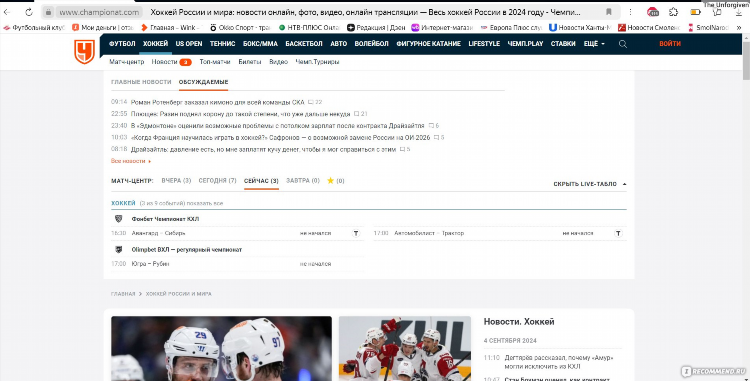Show ЗАВТРА (0) matches tab

coord(303,181)
